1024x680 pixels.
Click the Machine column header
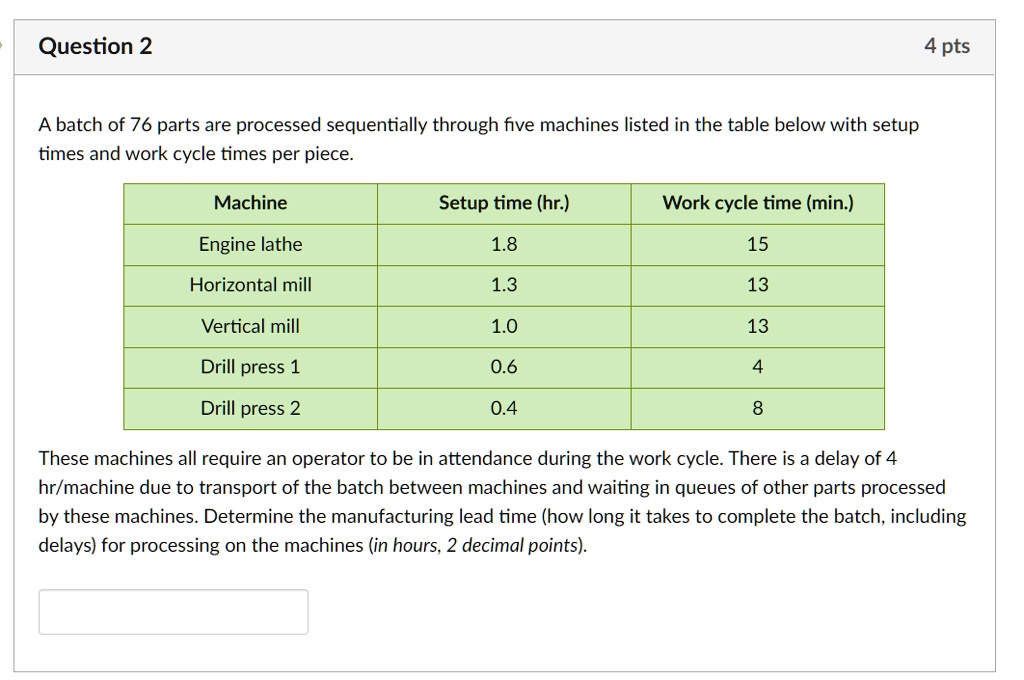[x=251, y=203]
